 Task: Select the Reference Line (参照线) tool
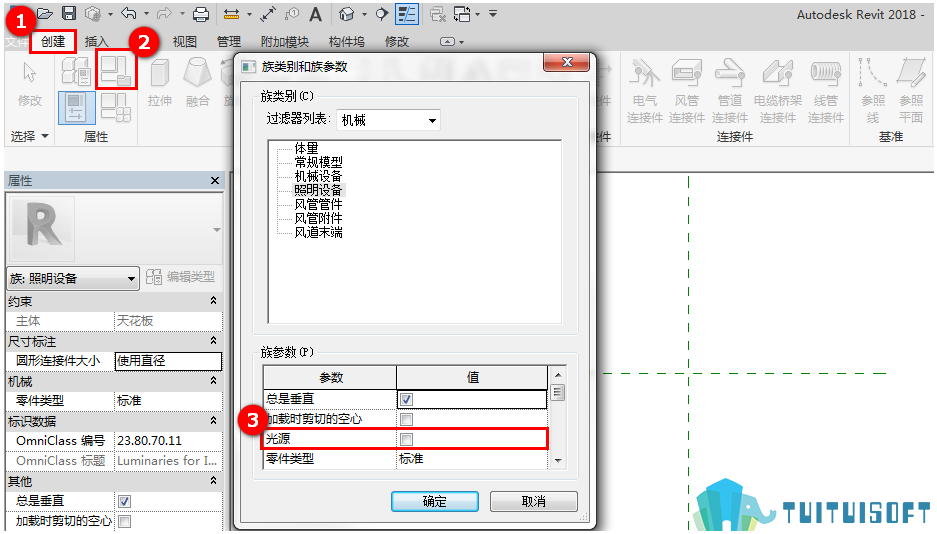coord(872,91)
